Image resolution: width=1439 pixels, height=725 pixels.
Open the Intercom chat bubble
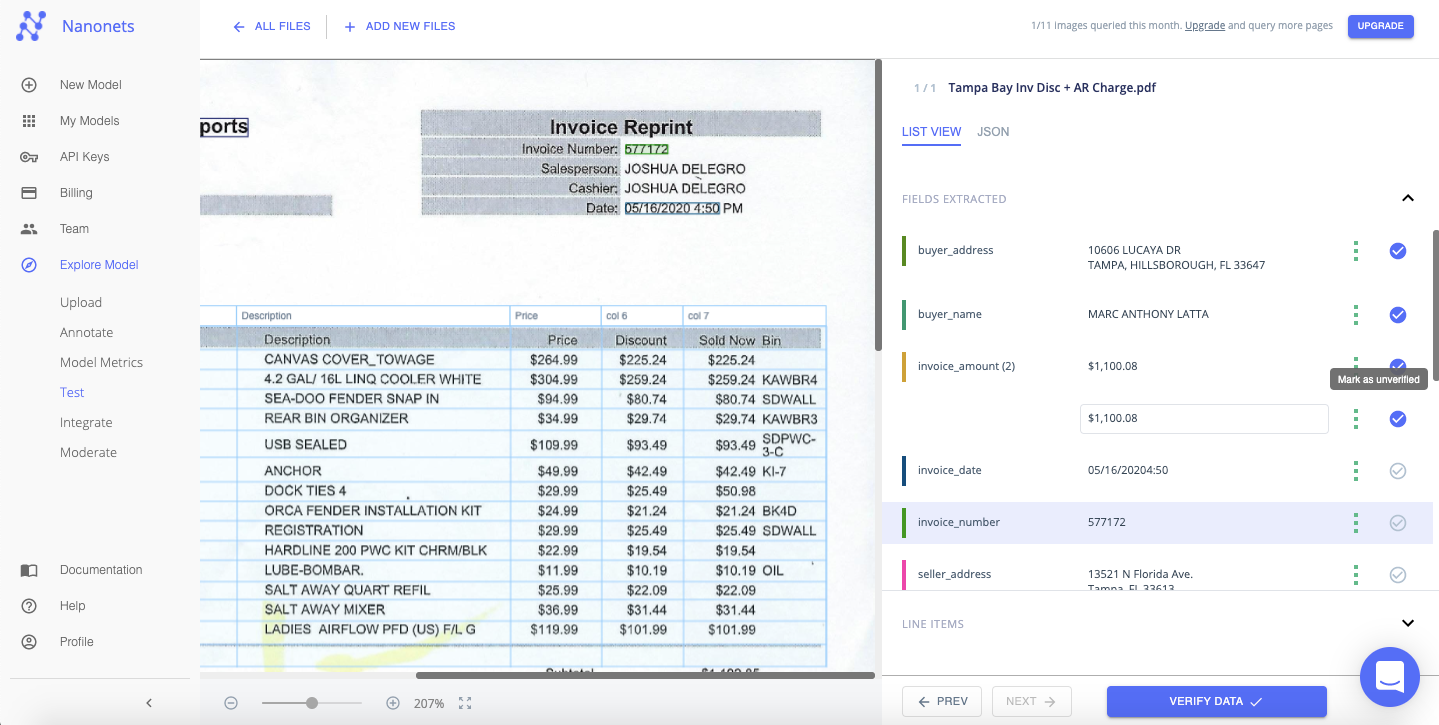[1389, 677]
